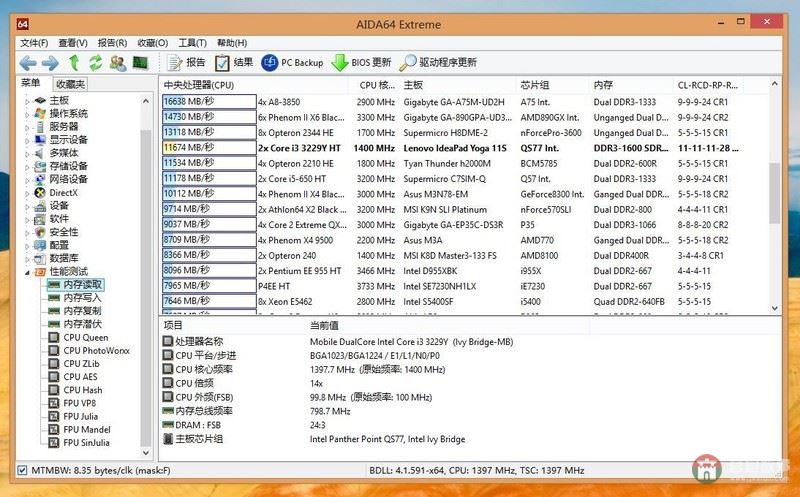Select CPU Queen benchmark
Image resolution: width=800 pixels, height=497 pixels.
tap(85, 337)
